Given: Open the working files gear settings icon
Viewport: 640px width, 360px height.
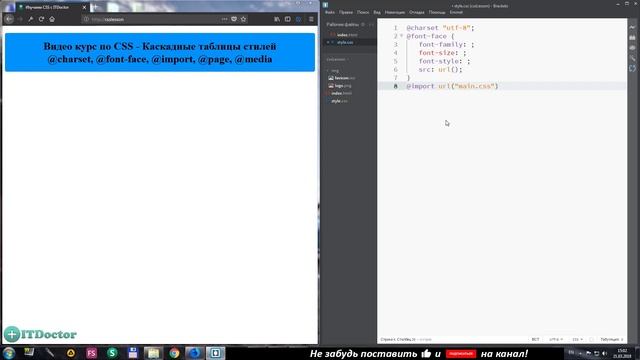Looking at the screenshot, I should coord(363,24).
